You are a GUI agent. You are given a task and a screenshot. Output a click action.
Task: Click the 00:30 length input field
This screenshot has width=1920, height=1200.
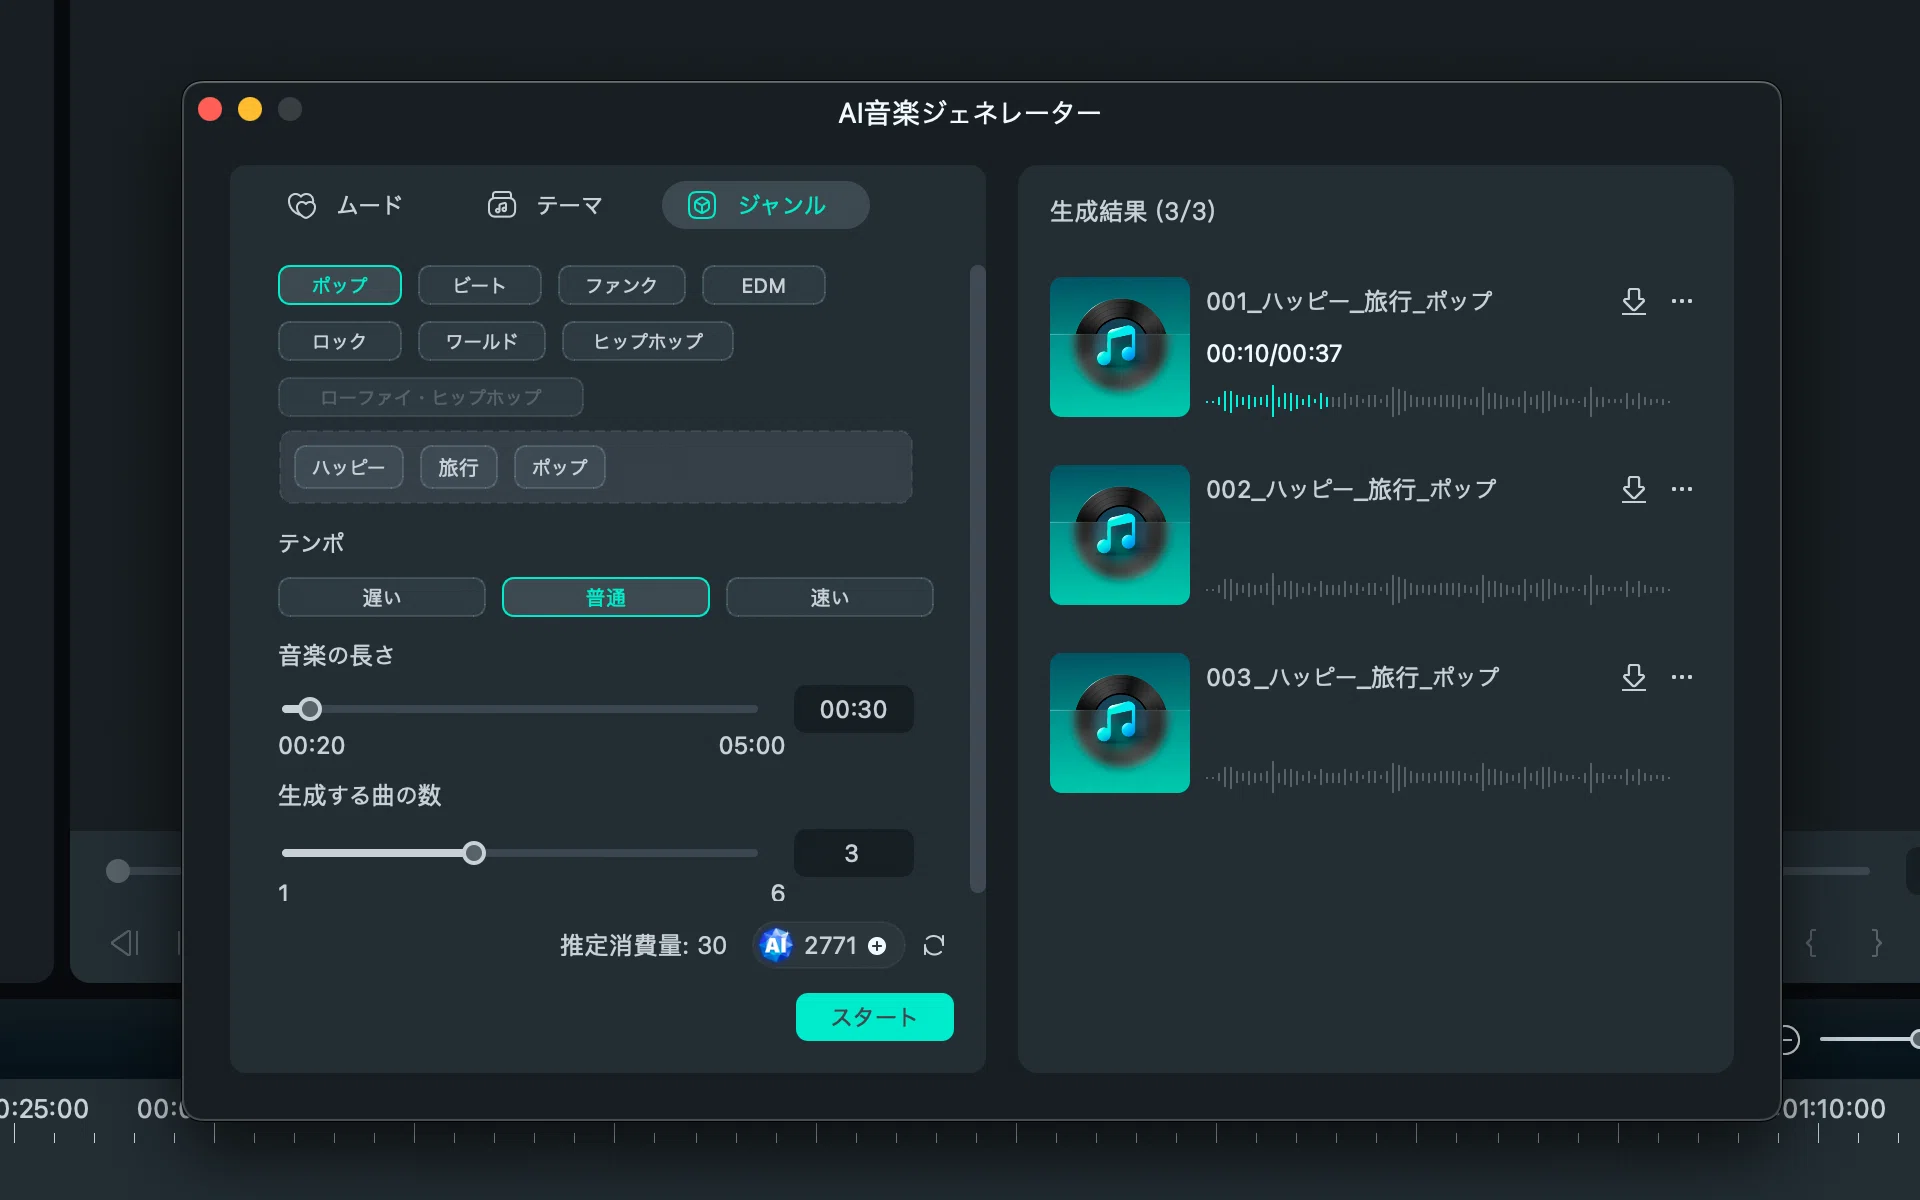tap(854, 709)
